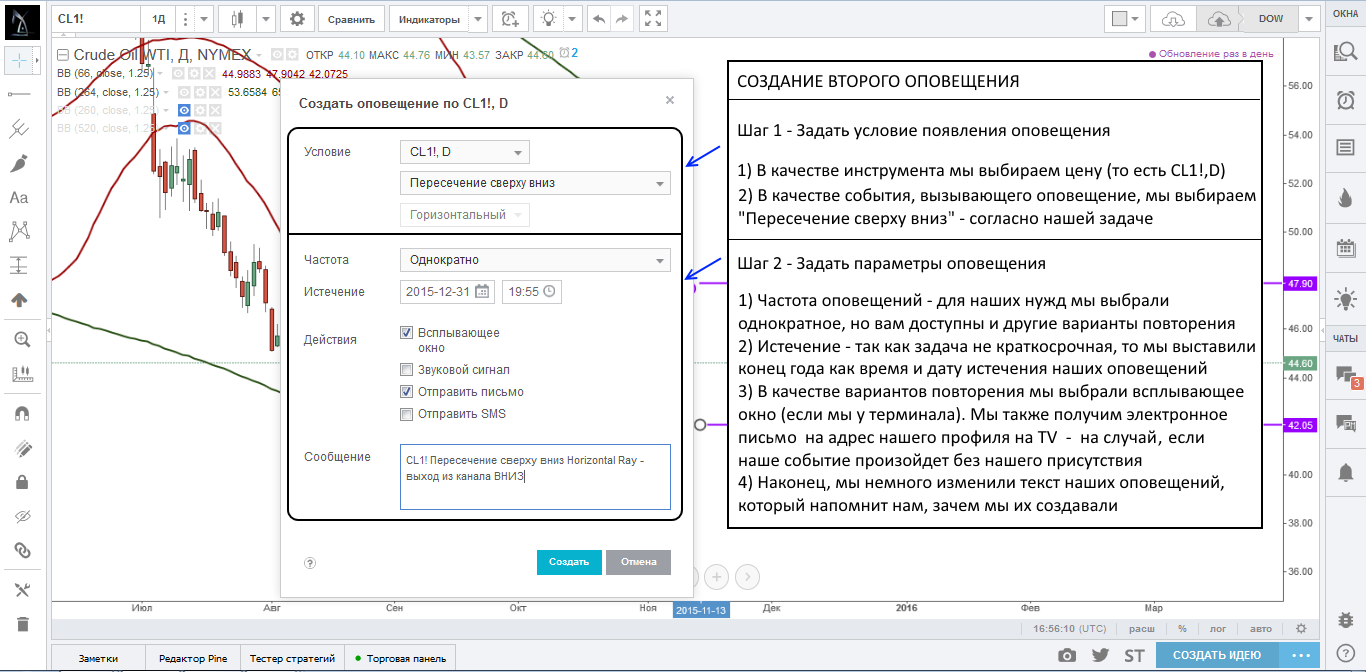Open the 'CL1!, D' instrument dropdown
Screen dimensions: 1366x672
coord(464,152)
